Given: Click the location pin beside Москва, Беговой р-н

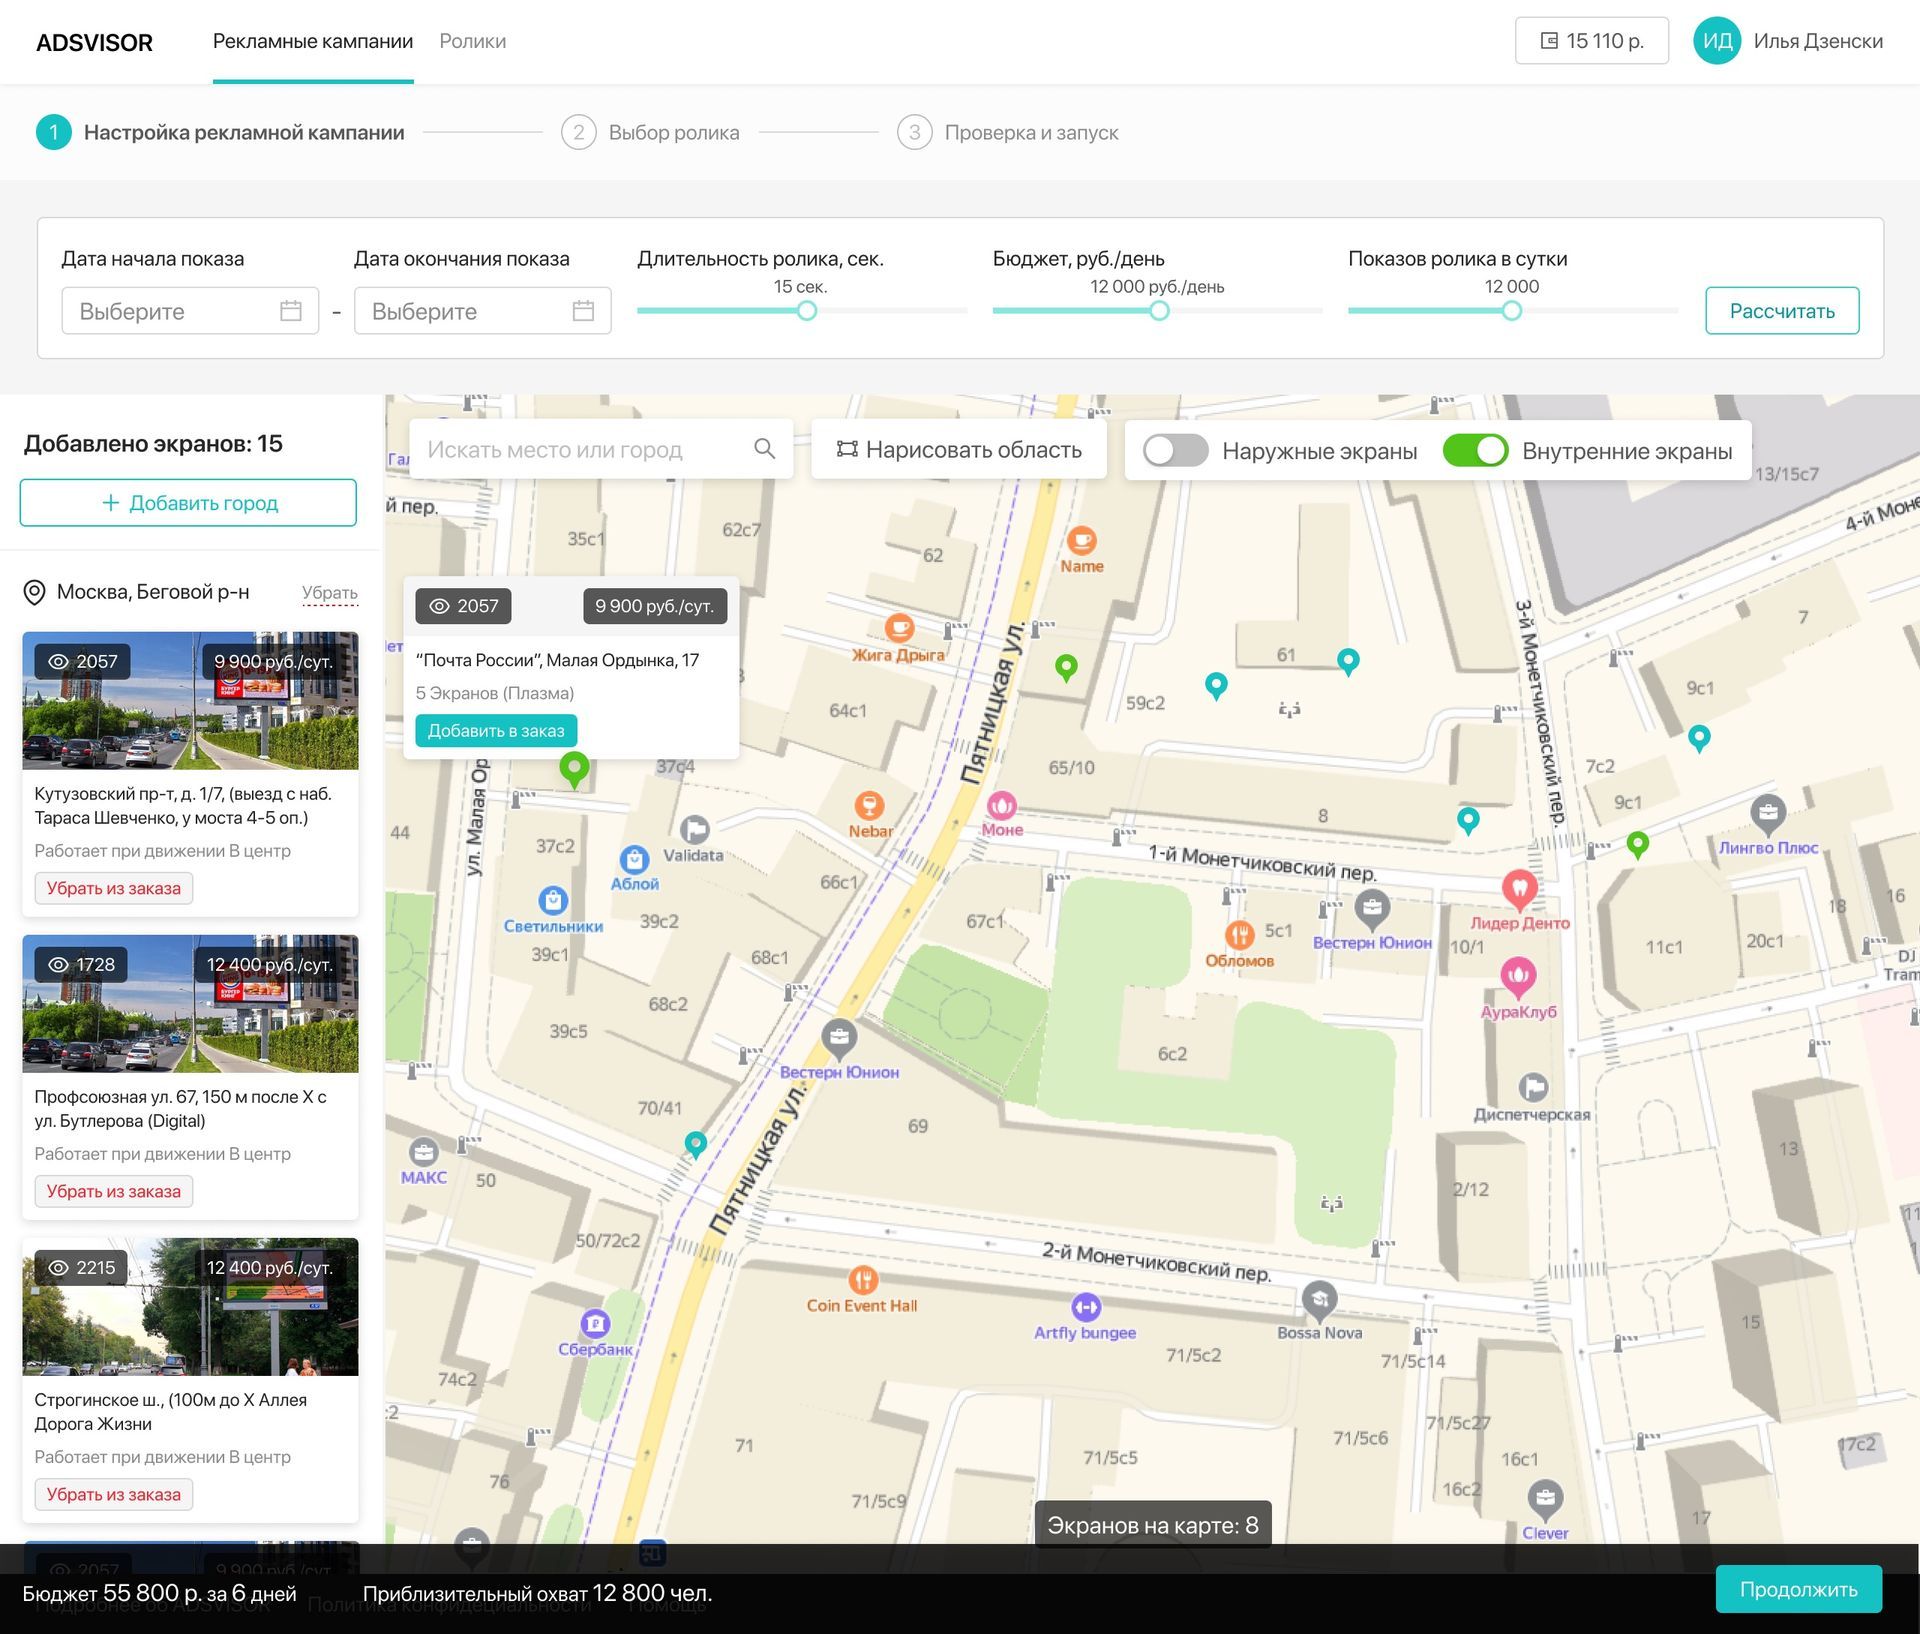Looking at the screenshot, I should coord(34,592).
